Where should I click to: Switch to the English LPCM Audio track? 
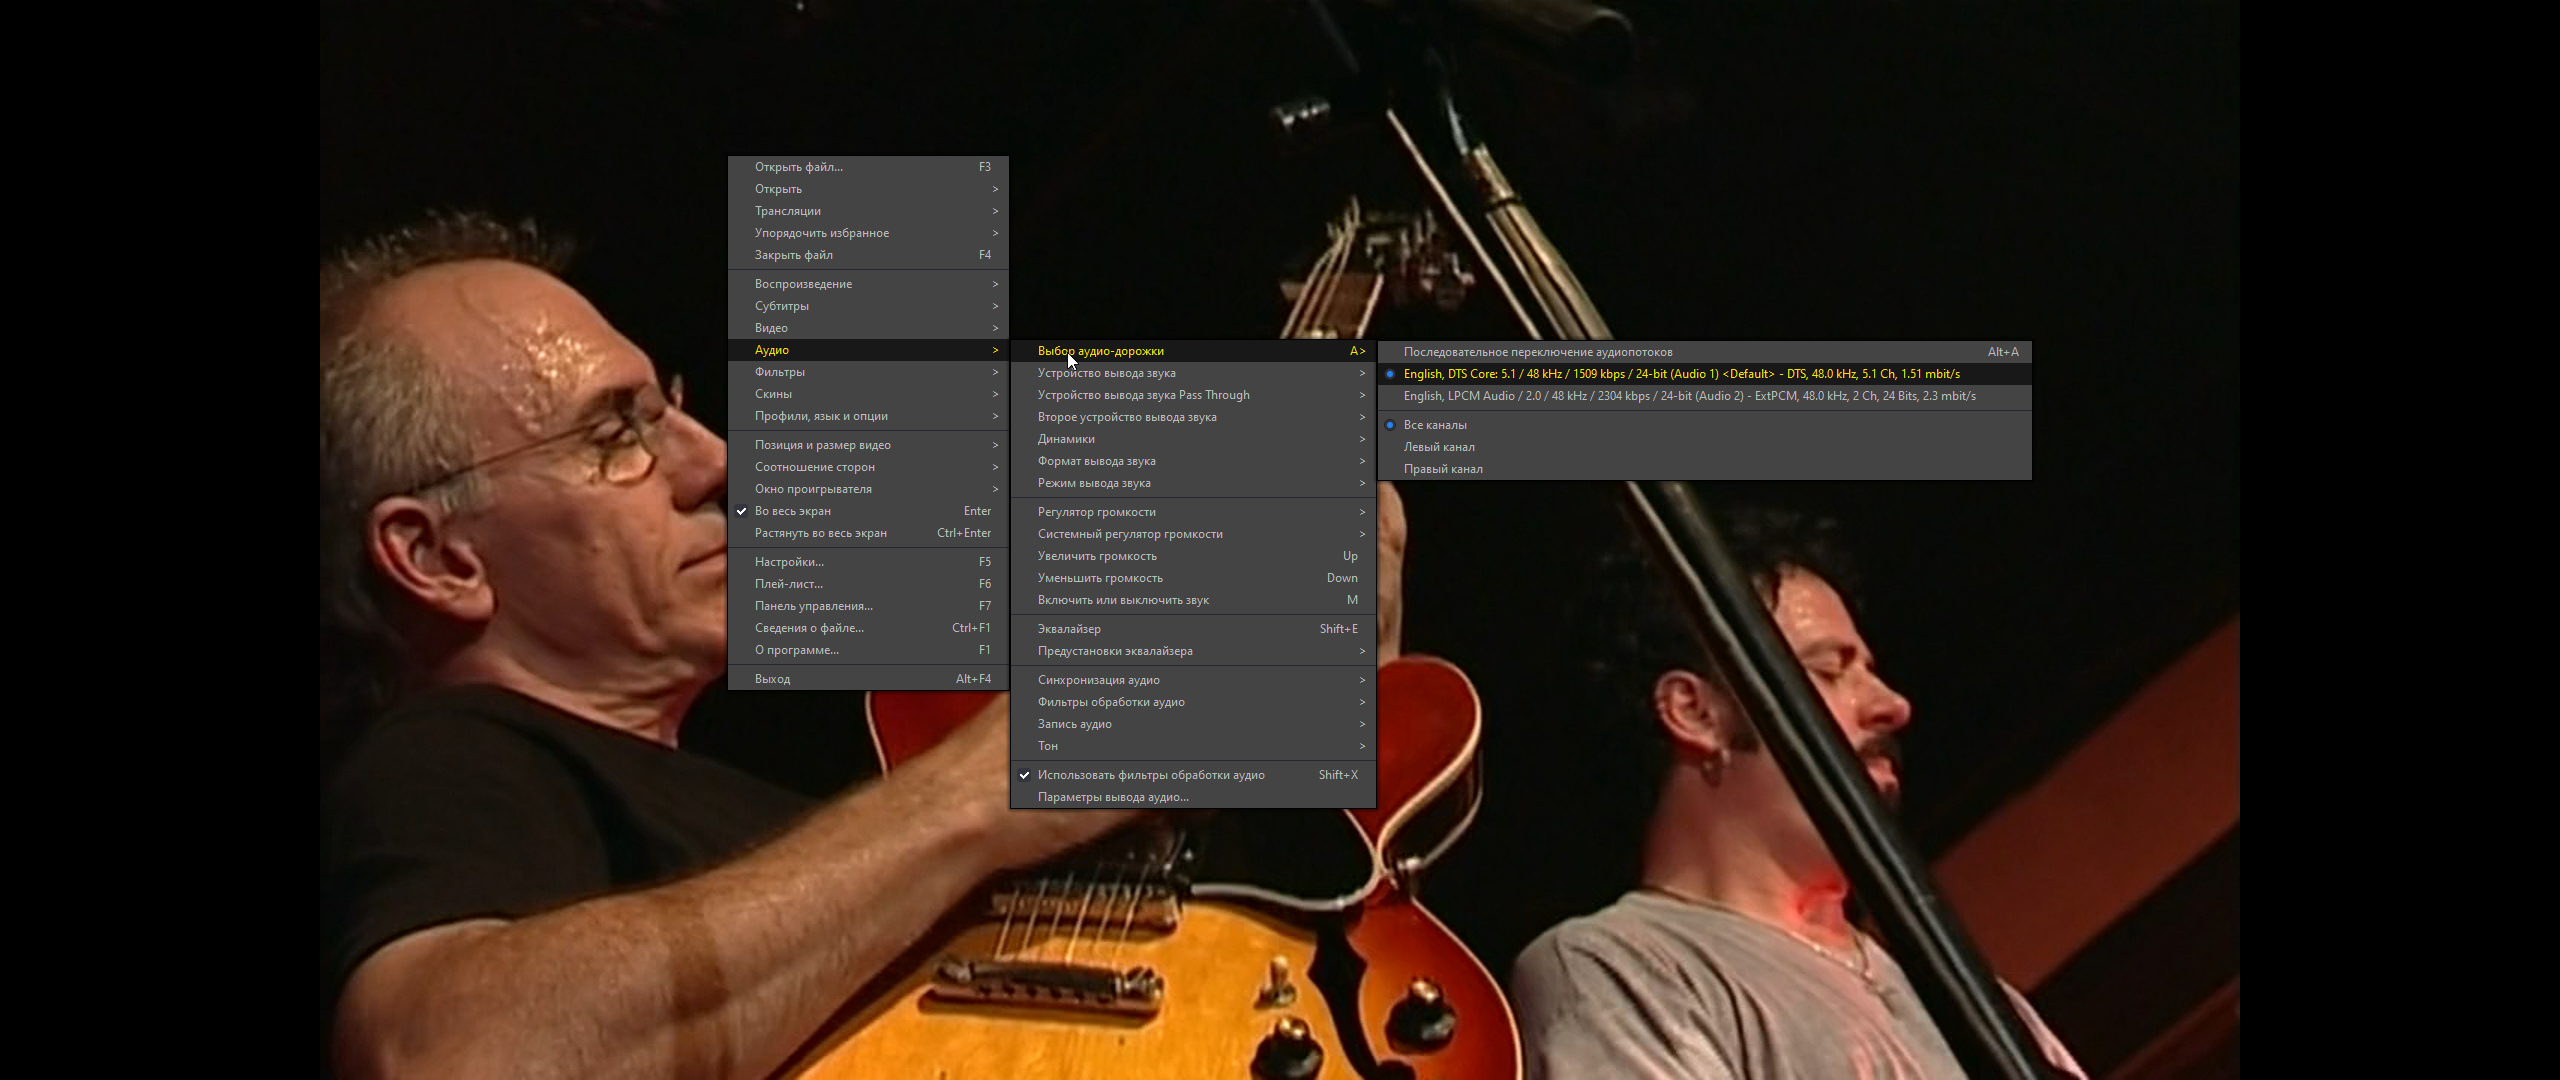pyautogui.click(x=1600, y=395)
